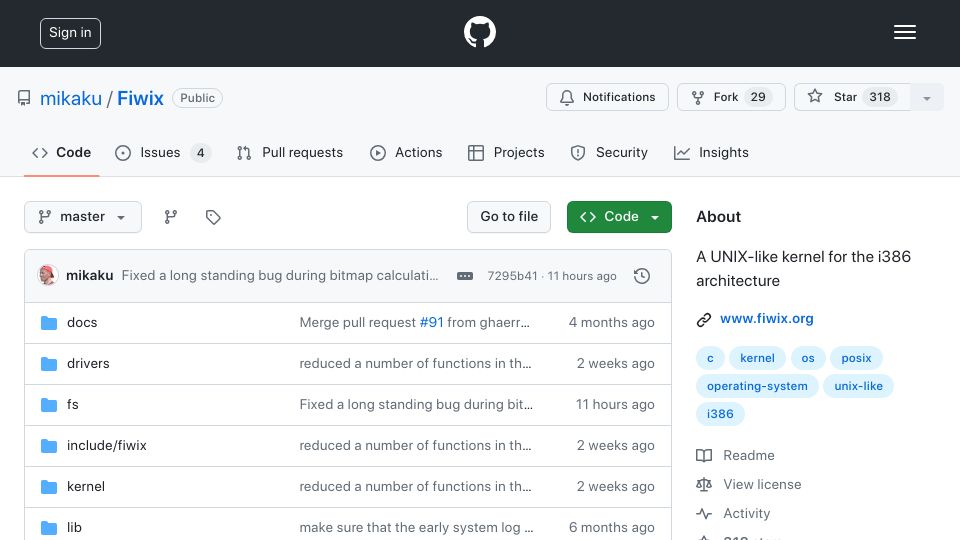The height and width of the screenshot is (540, 960).
Task: Click the include/fiwix folder icon
Action: [49, 446]
